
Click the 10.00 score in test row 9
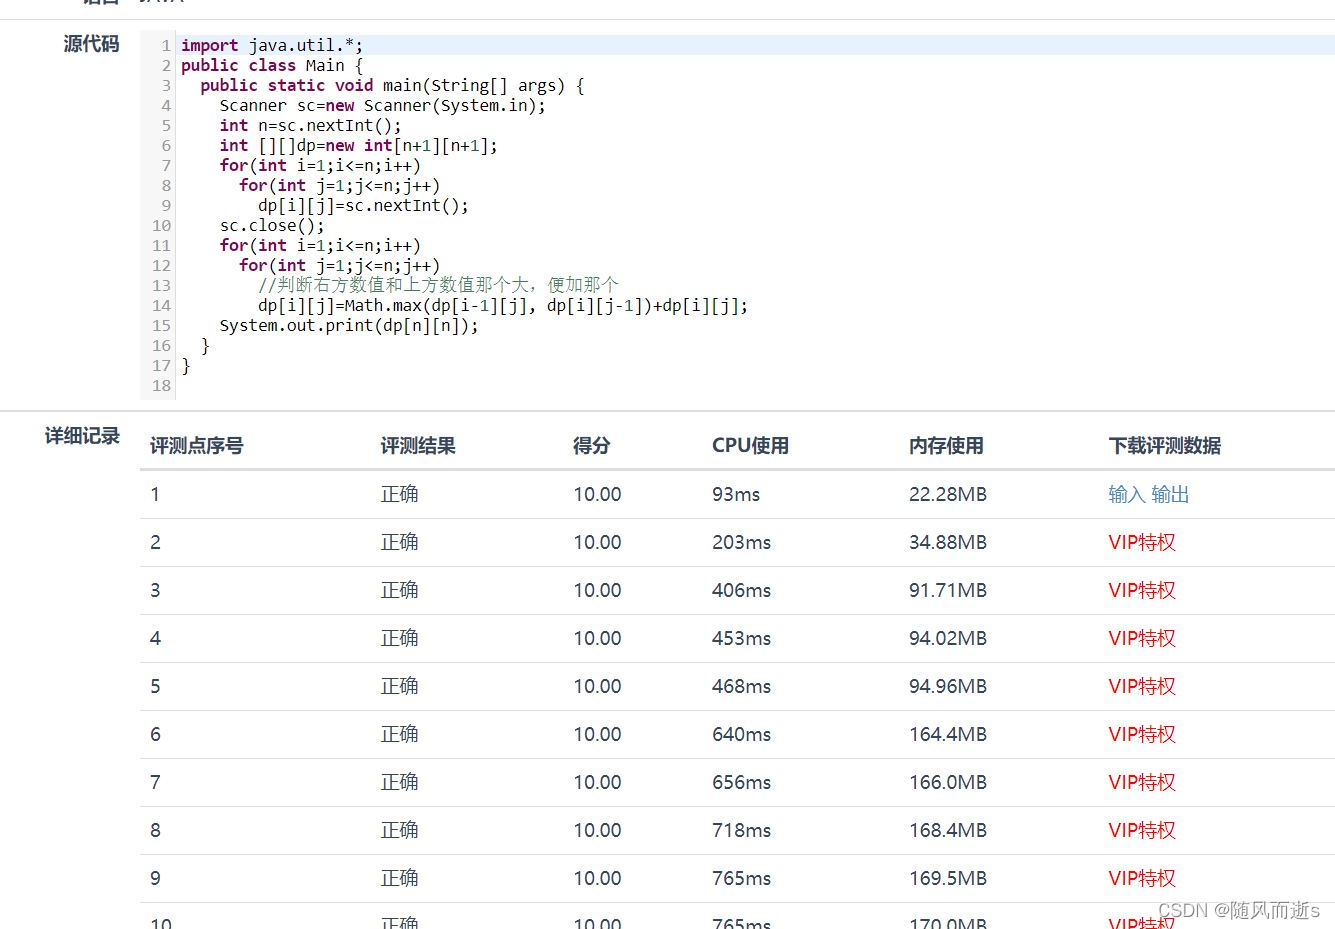coord(597,878)
